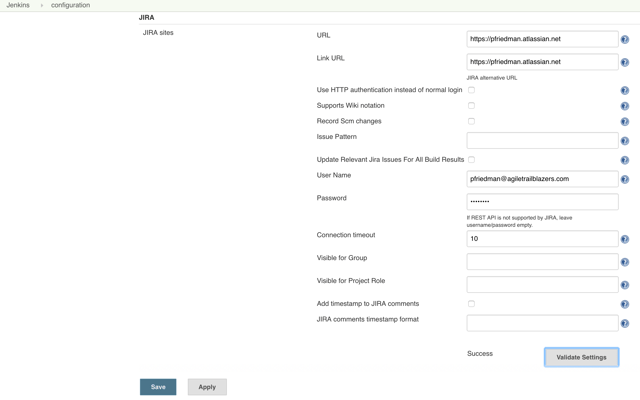Show help for JIRA comments timestamp format
Viewport: 640px width, 400px height.
click(624, 324)
